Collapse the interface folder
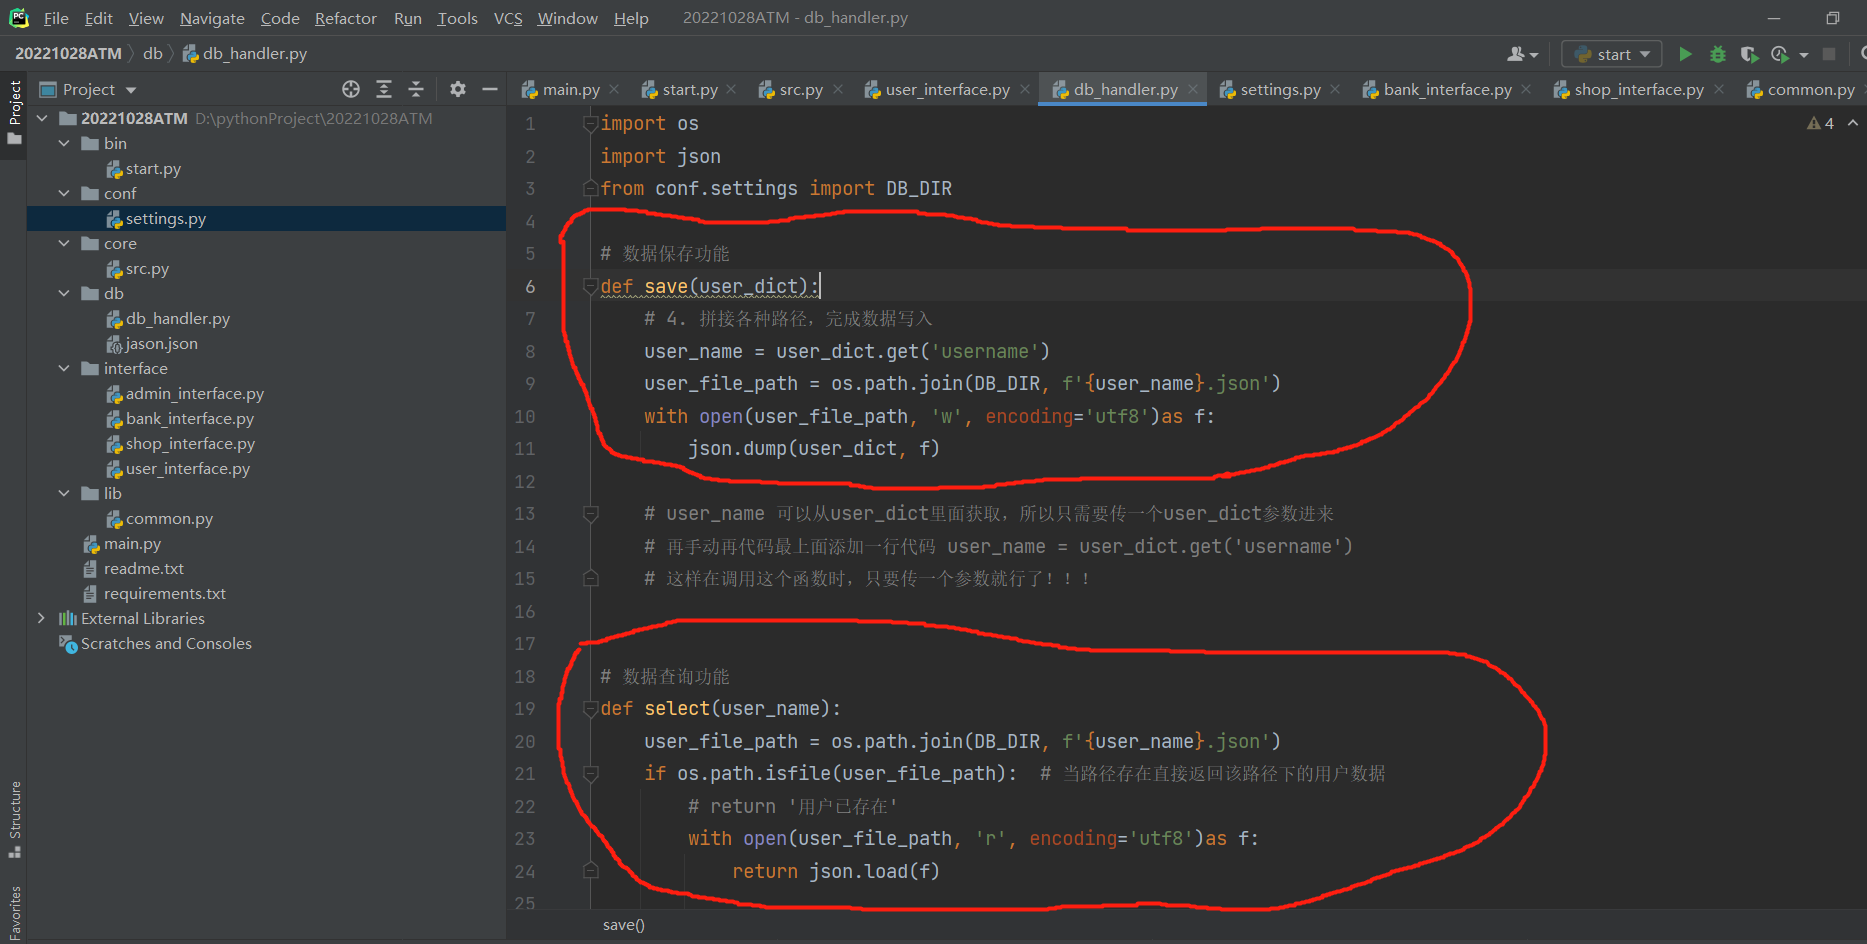The image size is (1867, 944). click(64, 368)
